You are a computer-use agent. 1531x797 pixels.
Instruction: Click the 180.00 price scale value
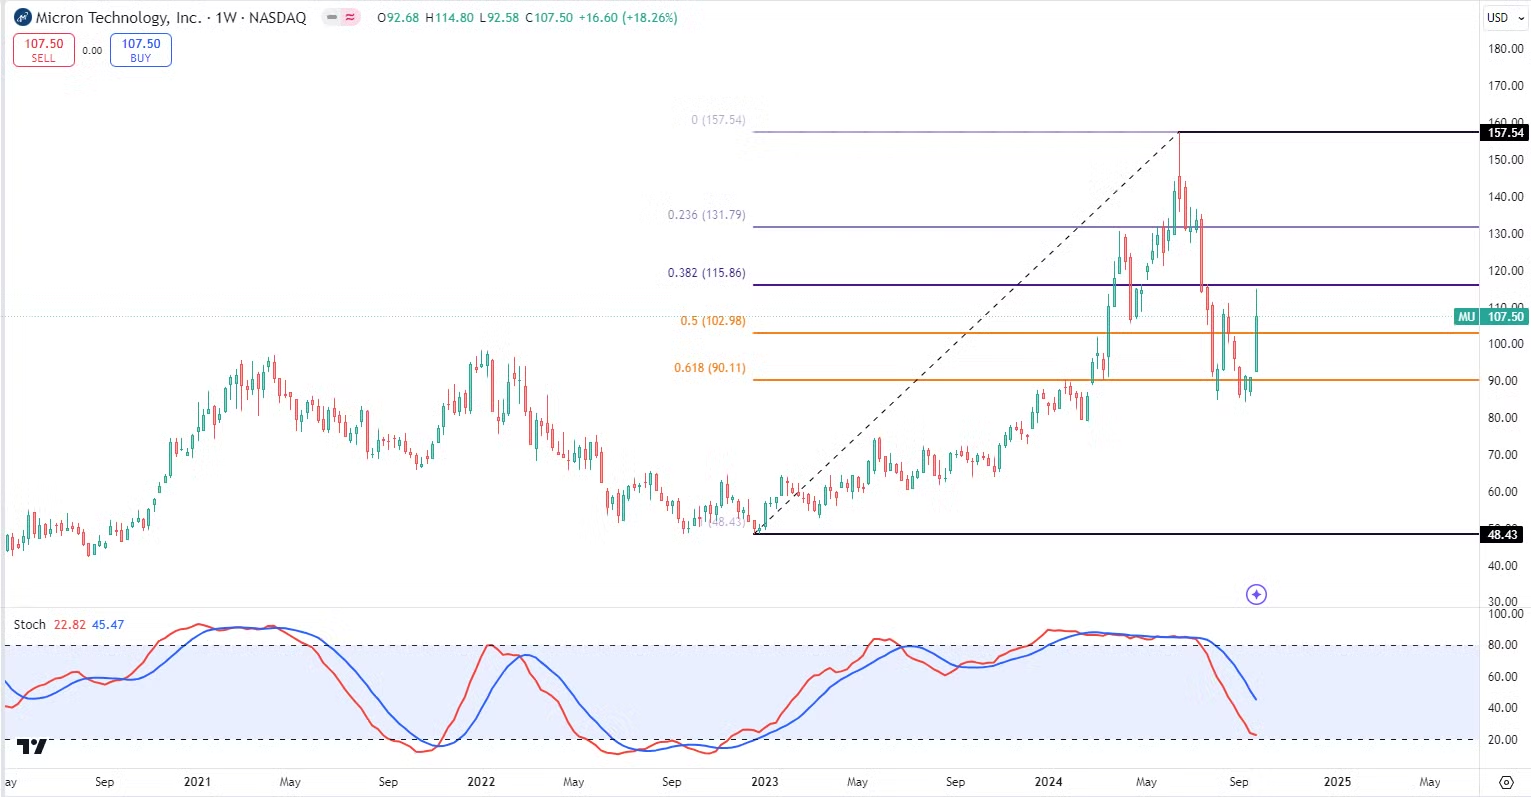(1505, 49)
